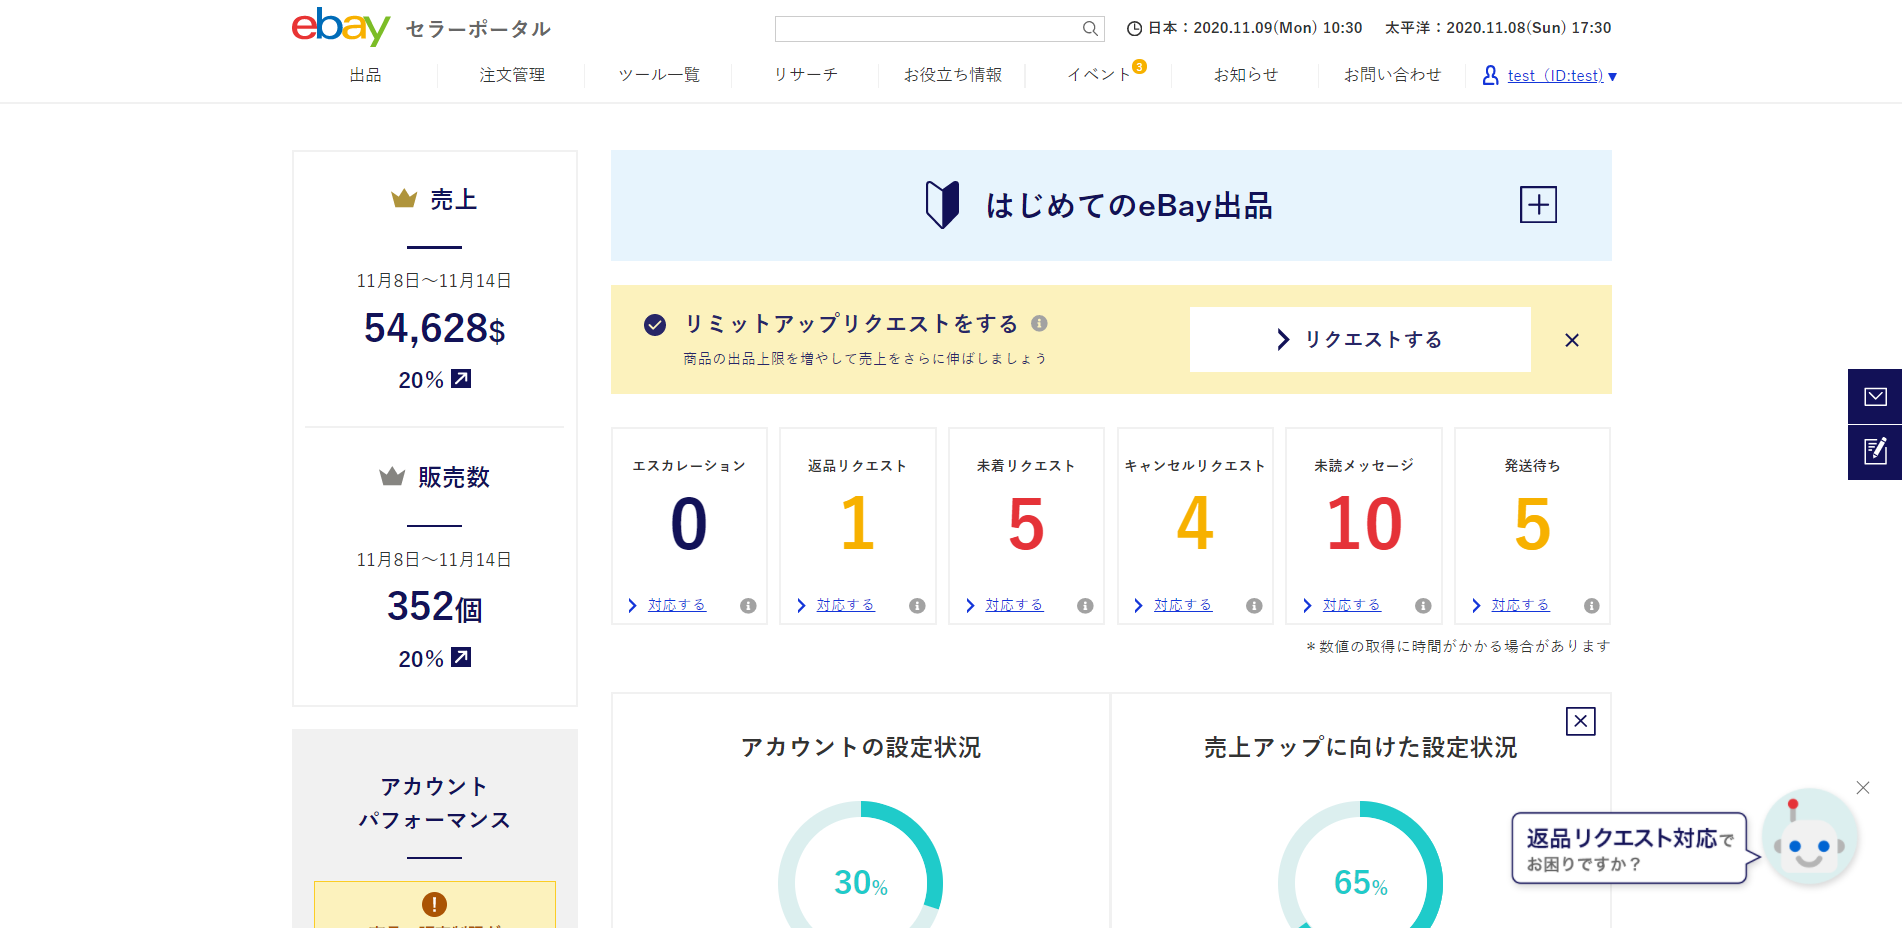This screenshot has width=1902, height=928.
Task: Expand the はじめてのeBay出品 panel
Action: [x=1538, y=205]
